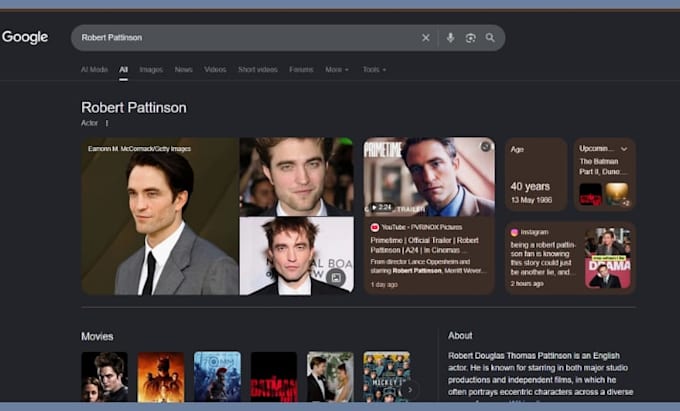Open the Twilight movie poster

coord(105,377)
